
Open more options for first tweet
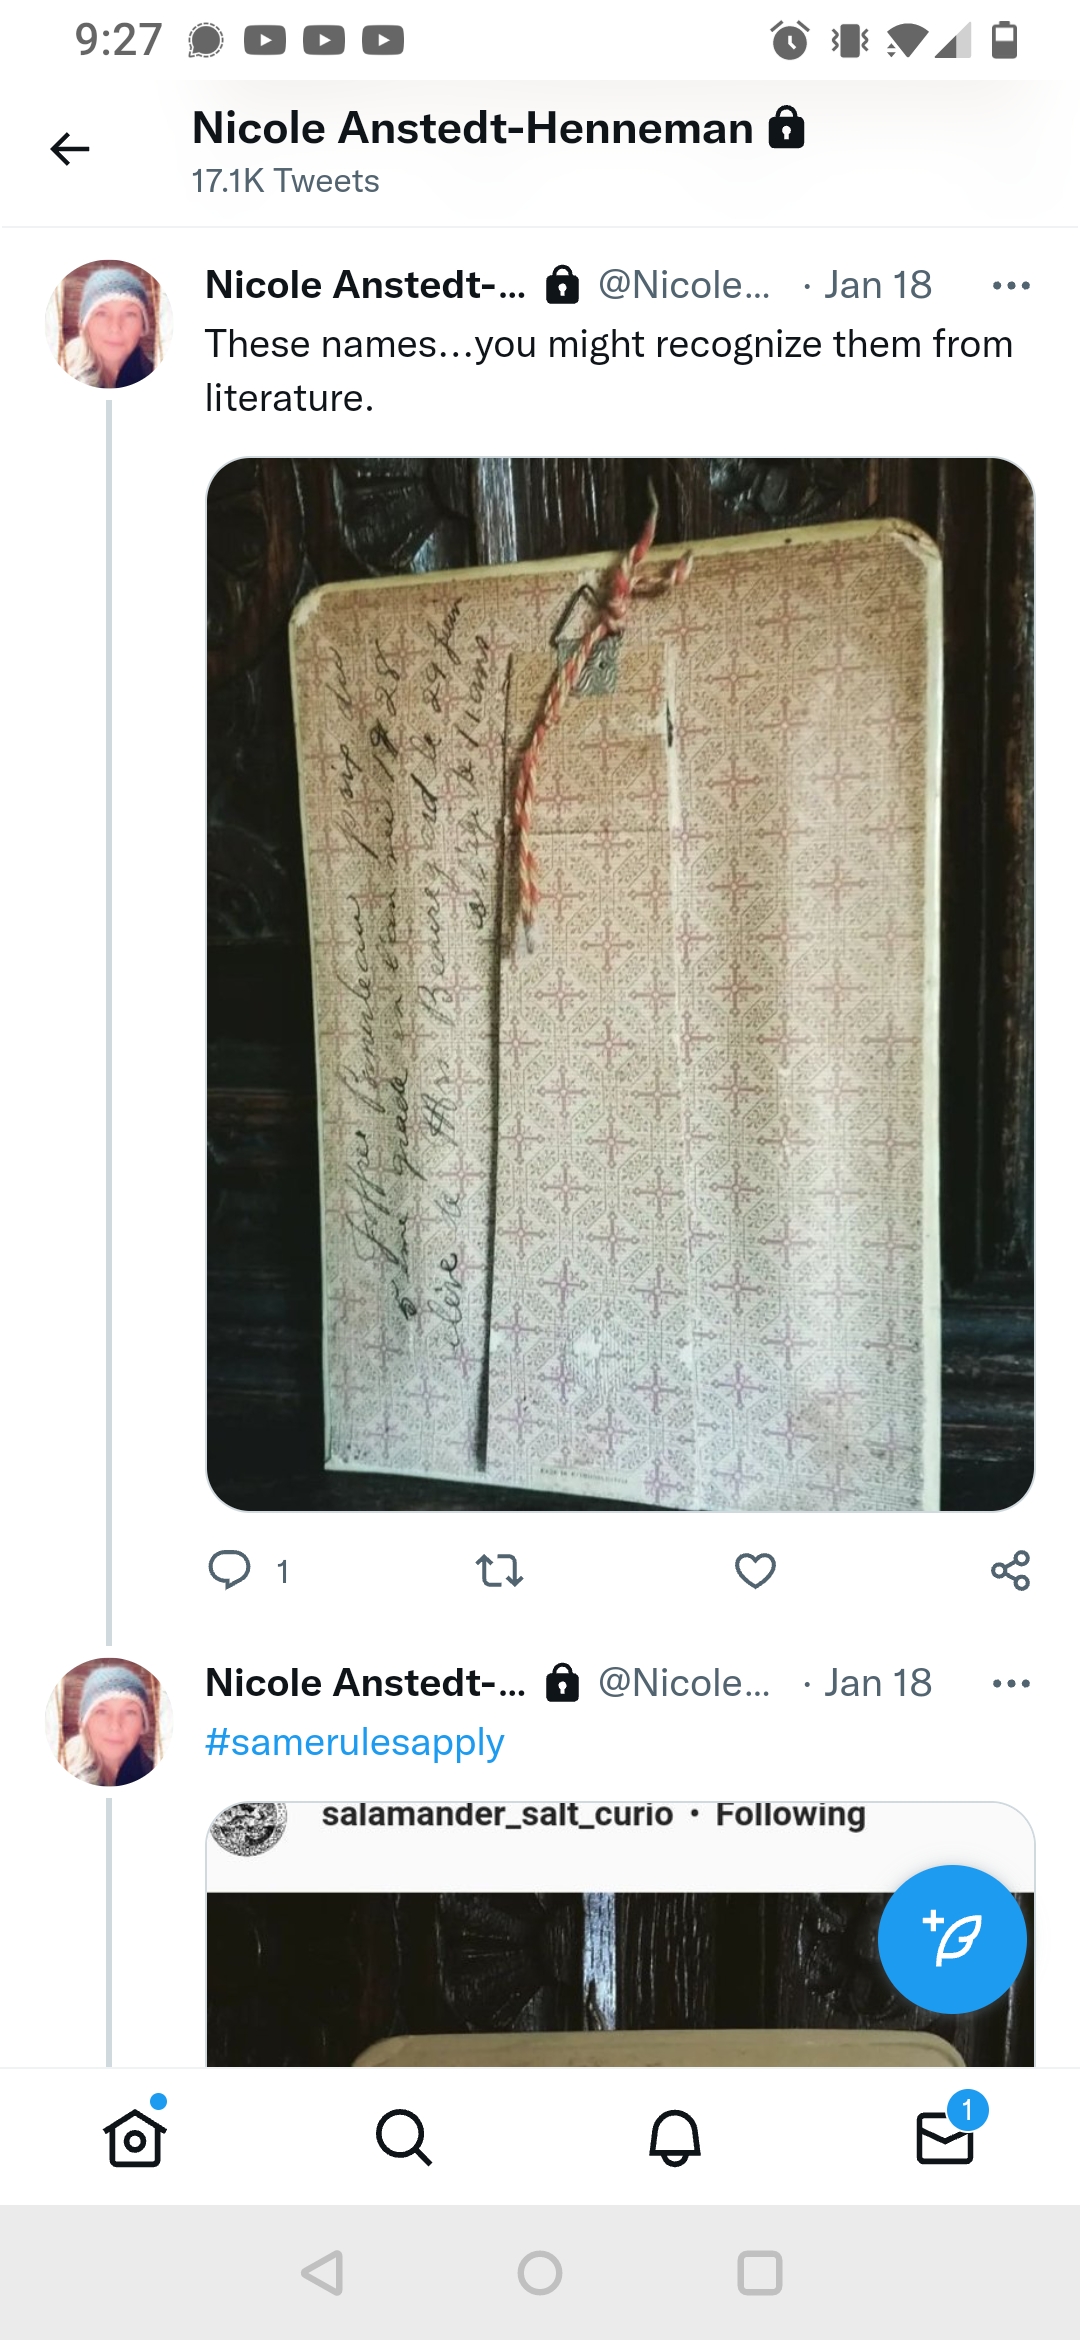(x=1011, y=286)
